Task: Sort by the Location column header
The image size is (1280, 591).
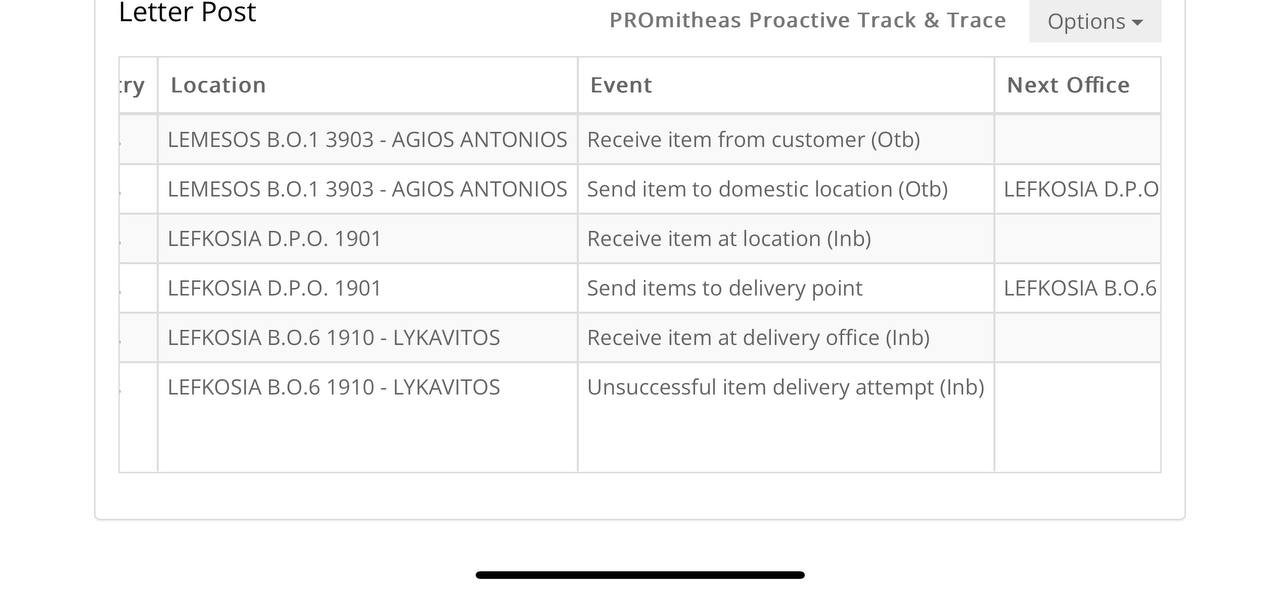Action: coord(218,85)
